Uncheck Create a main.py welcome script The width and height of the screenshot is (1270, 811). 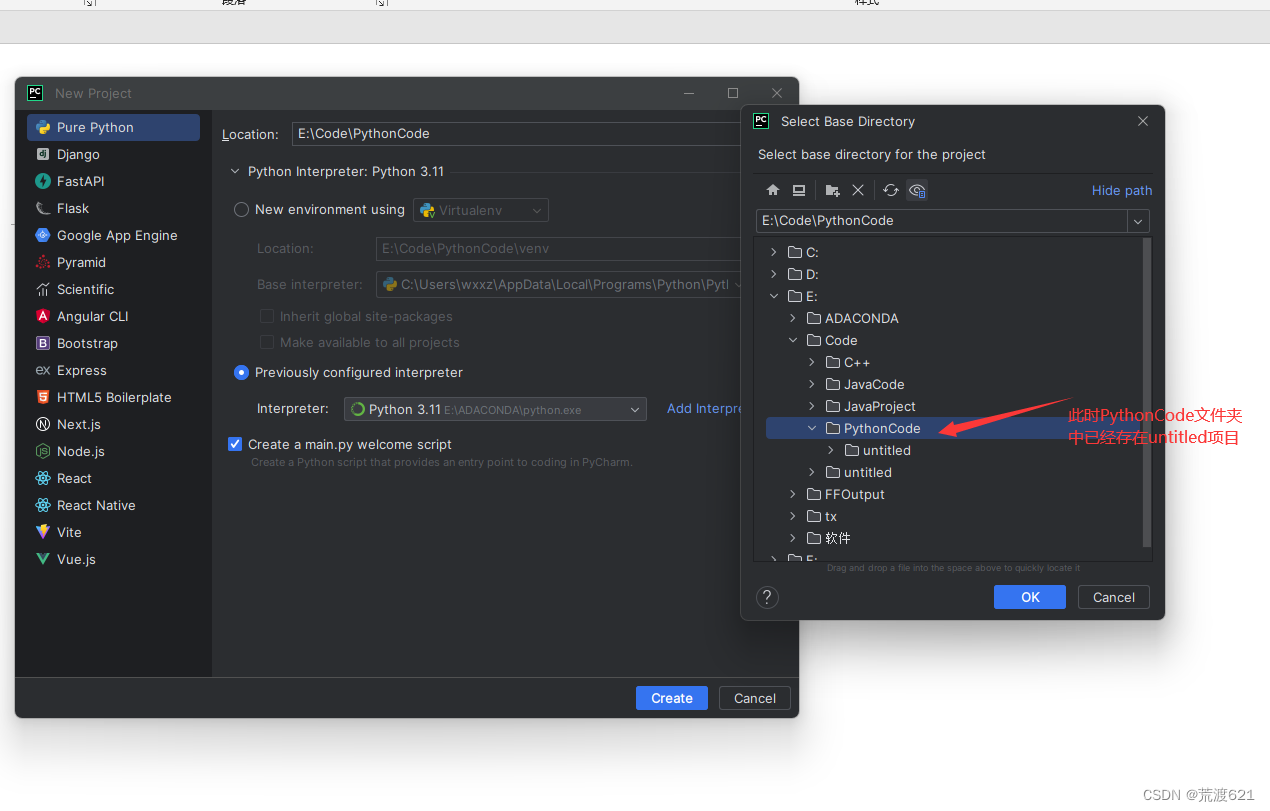click(235, 444)
